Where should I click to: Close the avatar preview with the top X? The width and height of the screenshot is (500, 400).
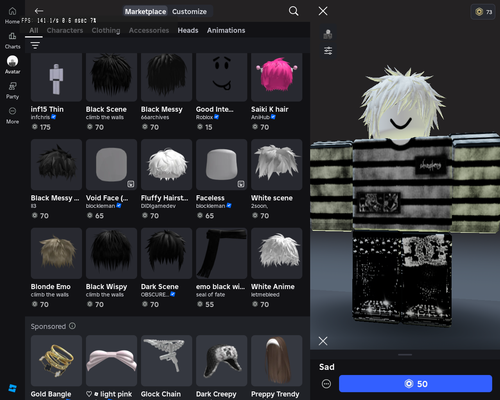323,11
